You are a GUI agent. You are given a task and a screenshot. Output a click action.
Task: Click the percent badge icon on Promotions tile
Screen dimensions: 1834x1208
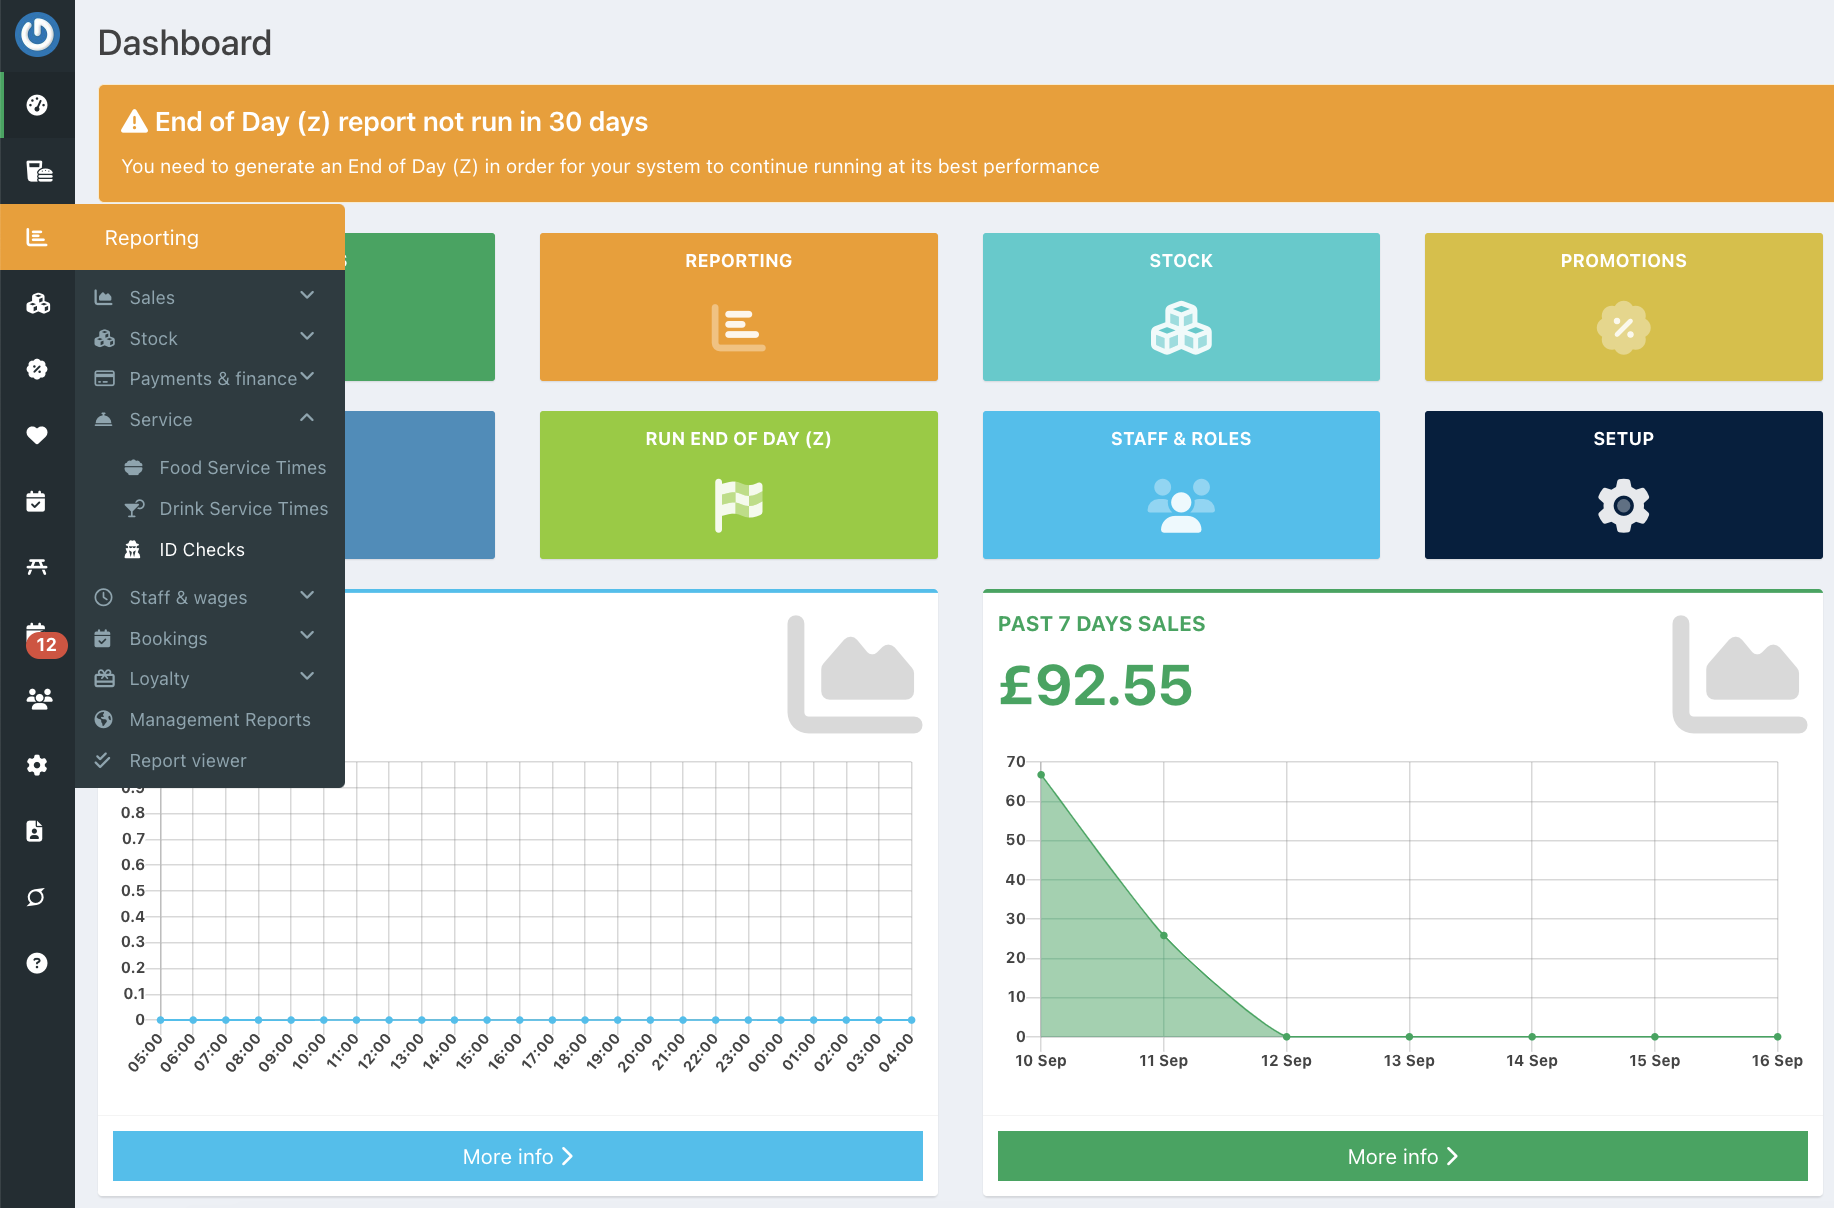(x=1623, y=327)
